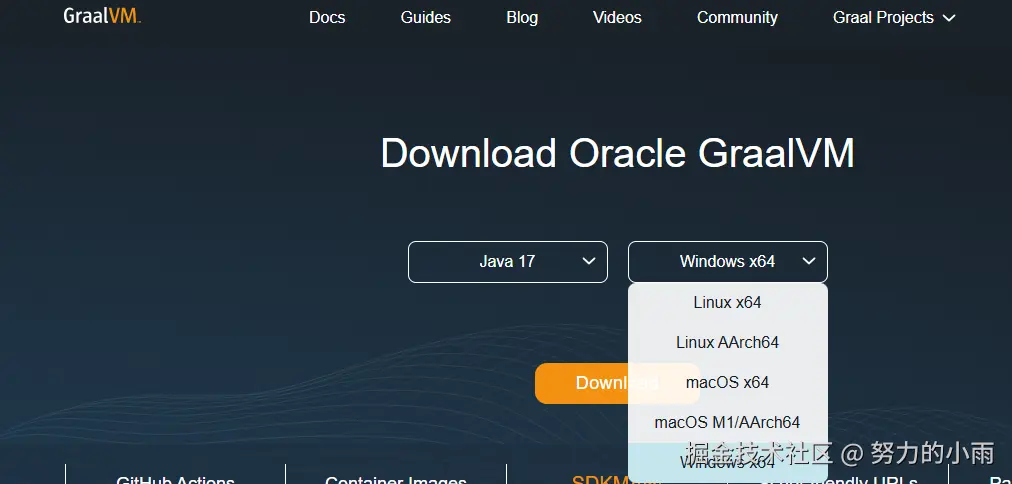The height and width of the screenshot is (484, 1012).
Task: Expand the Graal Projects menu
Action: (x=893, y=17)
